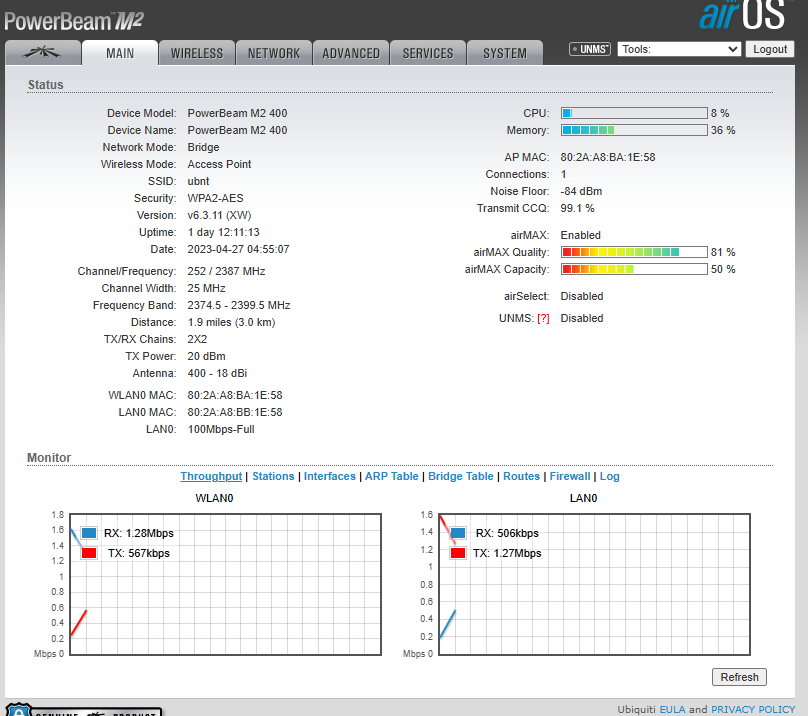
Task: Click the CPU usage bar
Action: click(634, 113)
